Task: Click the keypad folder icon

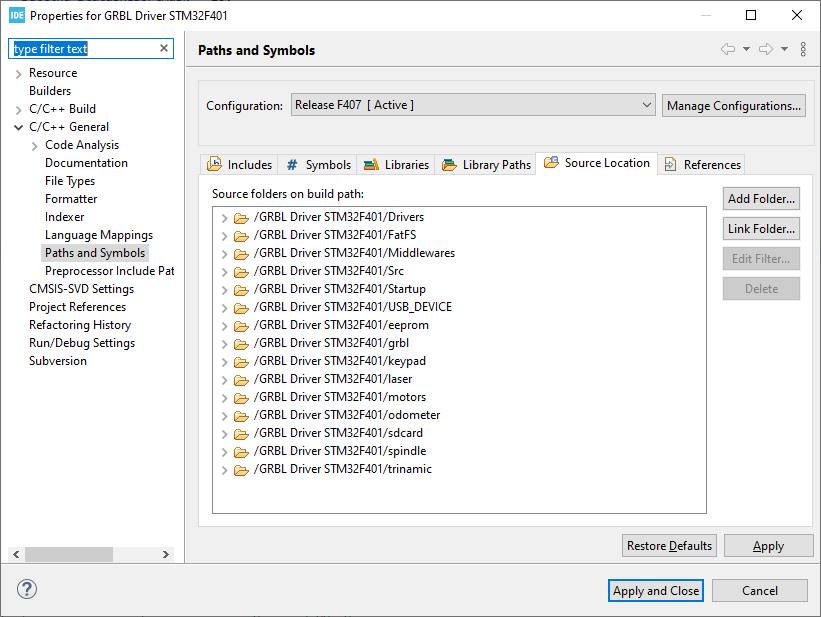Action: (241, 362)
